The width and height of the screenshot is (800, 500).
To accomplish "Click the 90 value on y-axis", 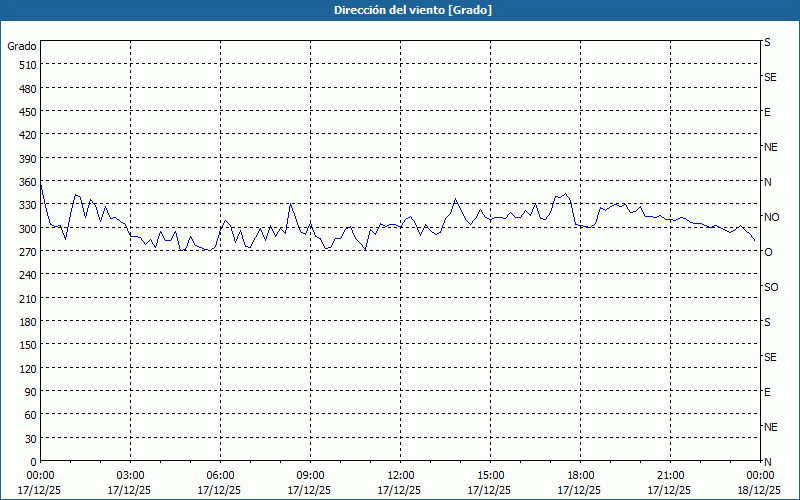I will [x=30, y=392].
